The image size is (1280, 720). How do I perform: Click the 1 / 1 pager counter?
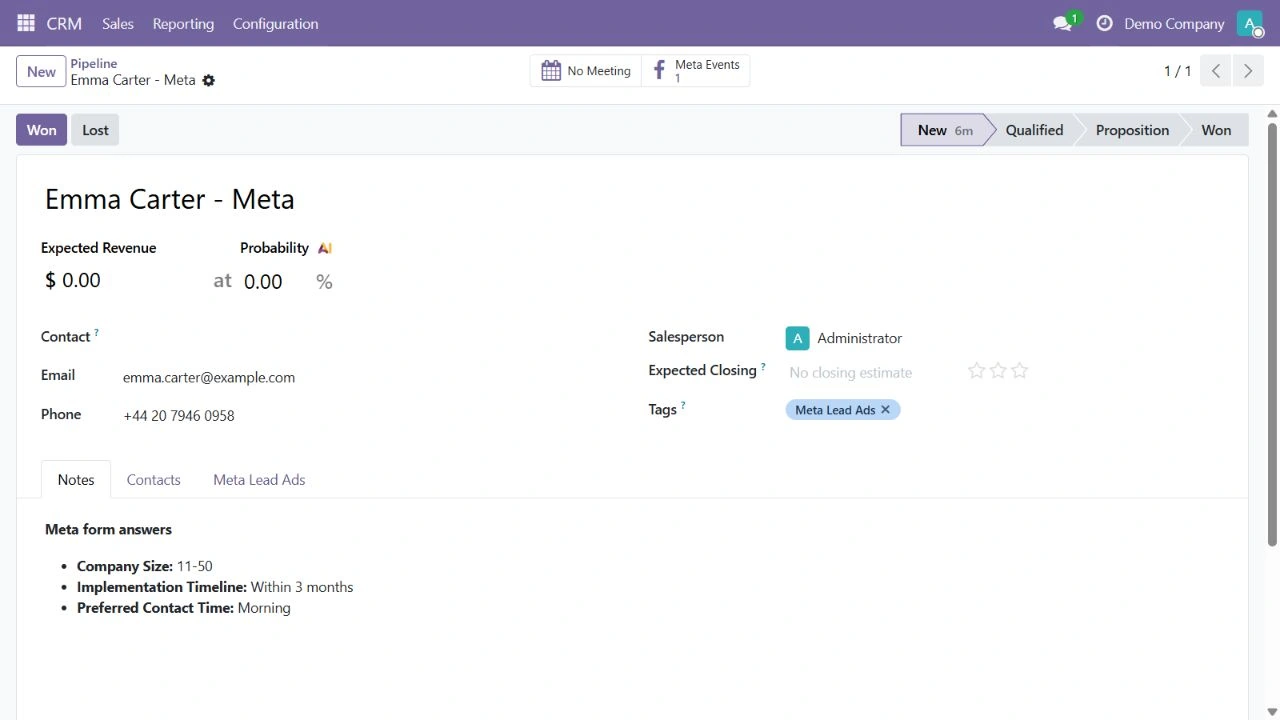pos(1177,71)
